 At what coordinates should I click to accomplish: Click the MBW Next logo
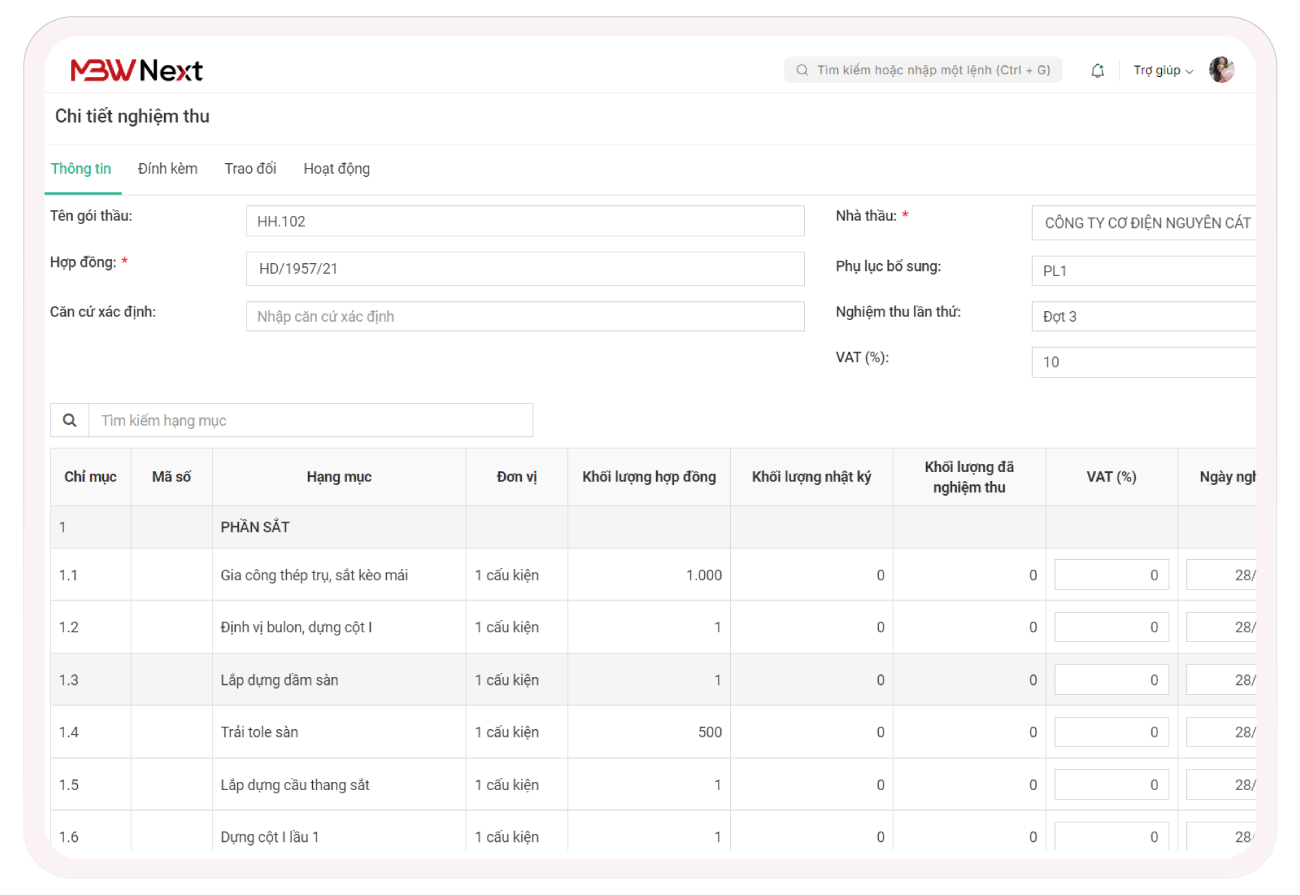click(x=136, y=70)
